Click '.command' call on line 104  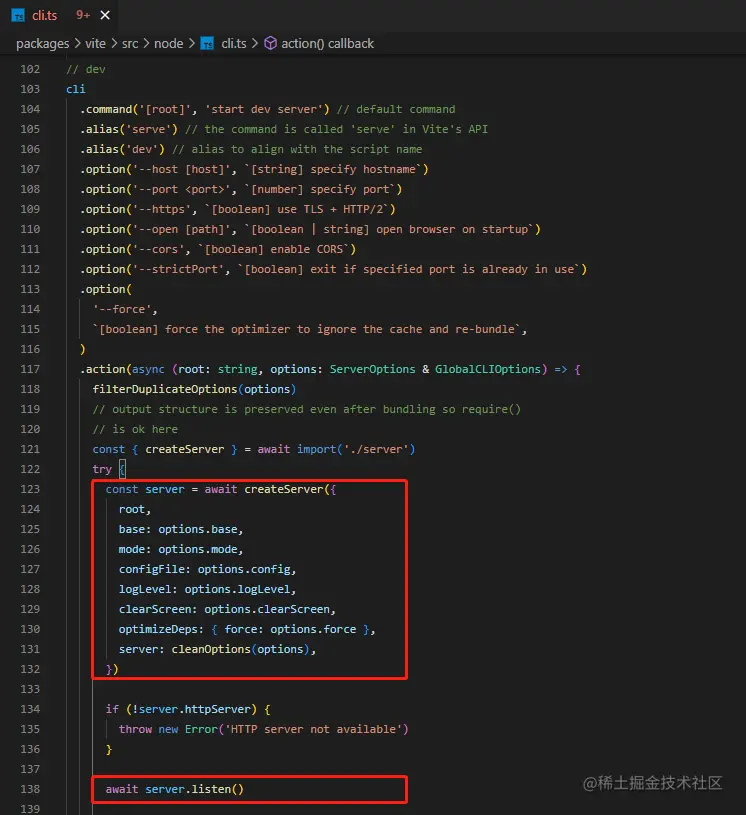pyautogui.click(x=106, y=109)
